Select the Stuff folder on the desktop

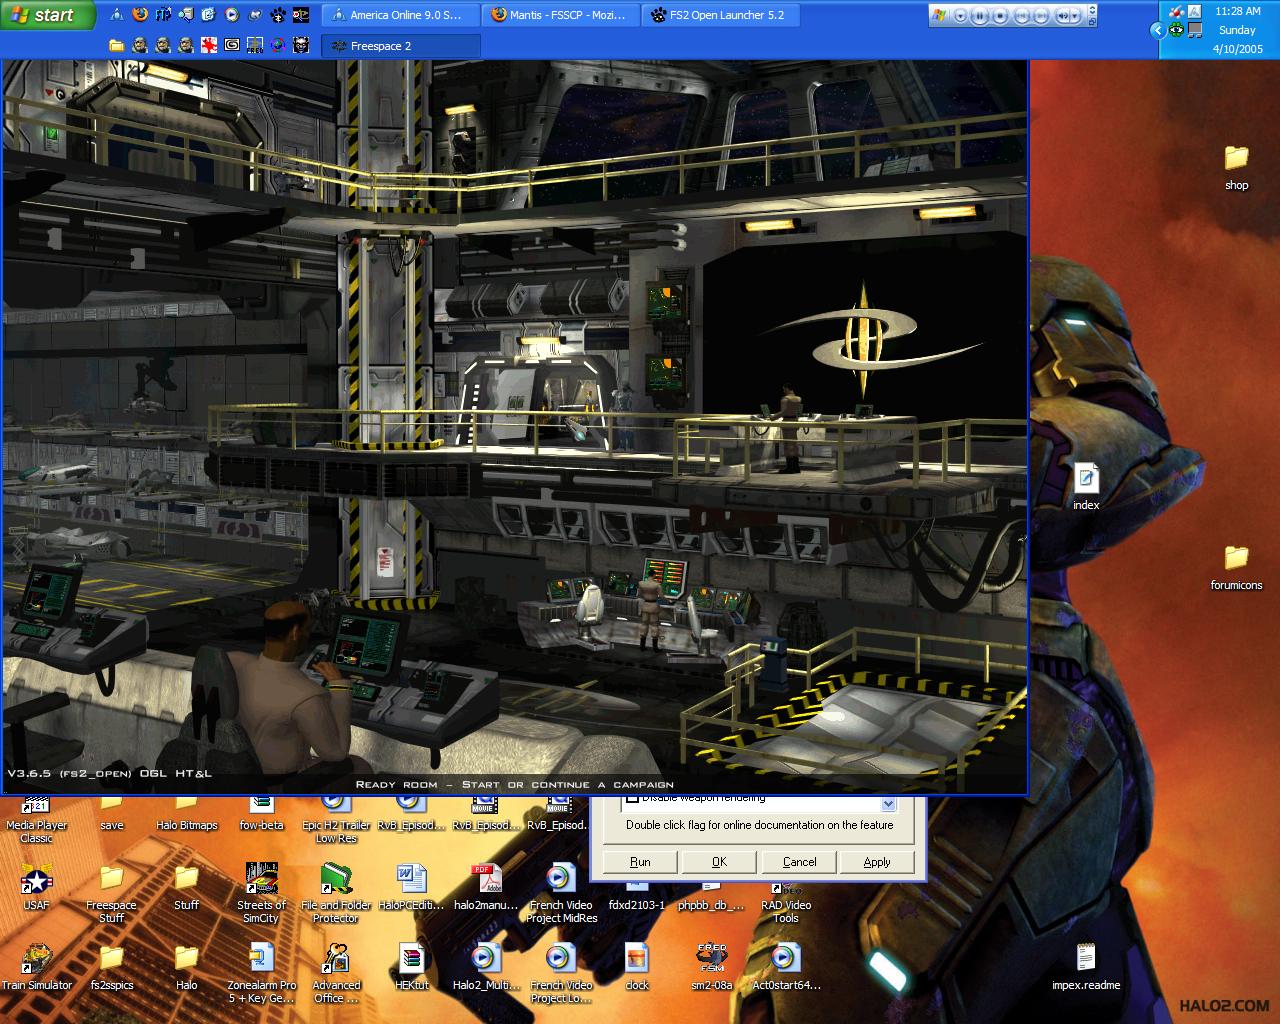click(186, 887)
